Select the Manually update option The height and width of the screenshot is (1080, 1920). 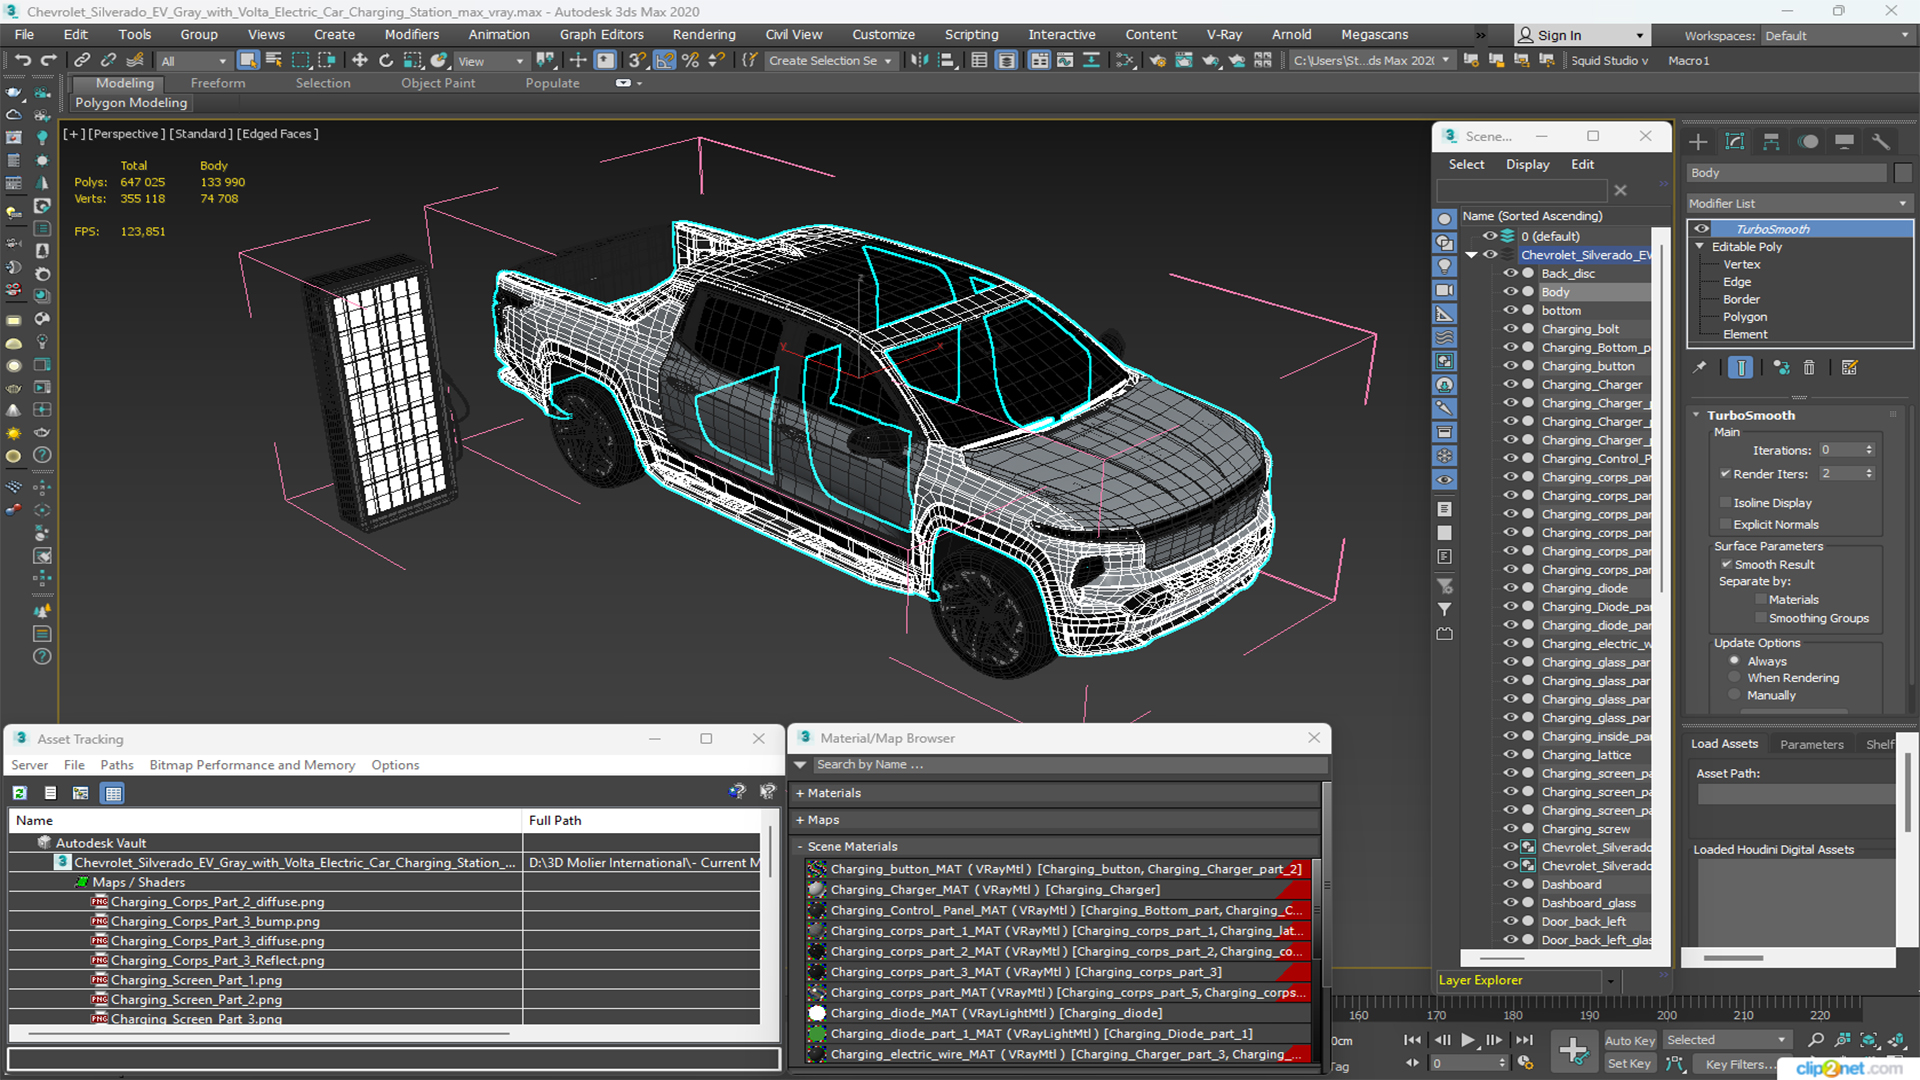point(1734,695)
